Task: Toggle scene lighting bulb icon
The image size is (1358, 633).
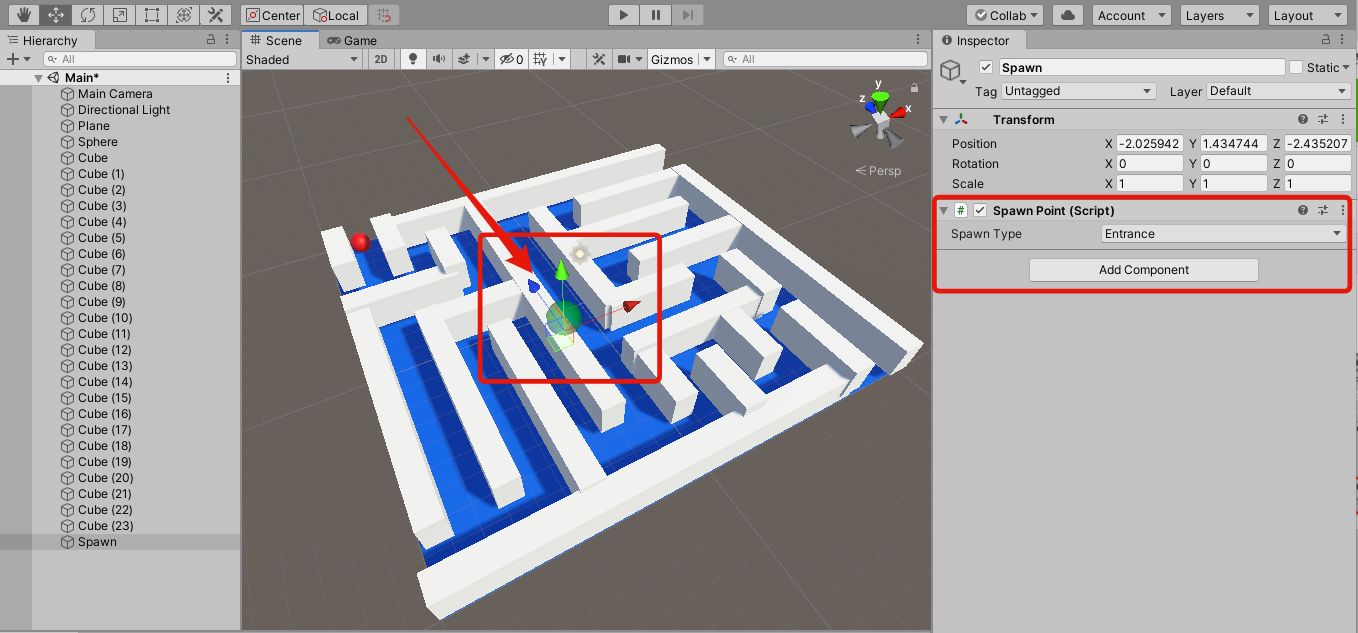Action: coord(411,59)
